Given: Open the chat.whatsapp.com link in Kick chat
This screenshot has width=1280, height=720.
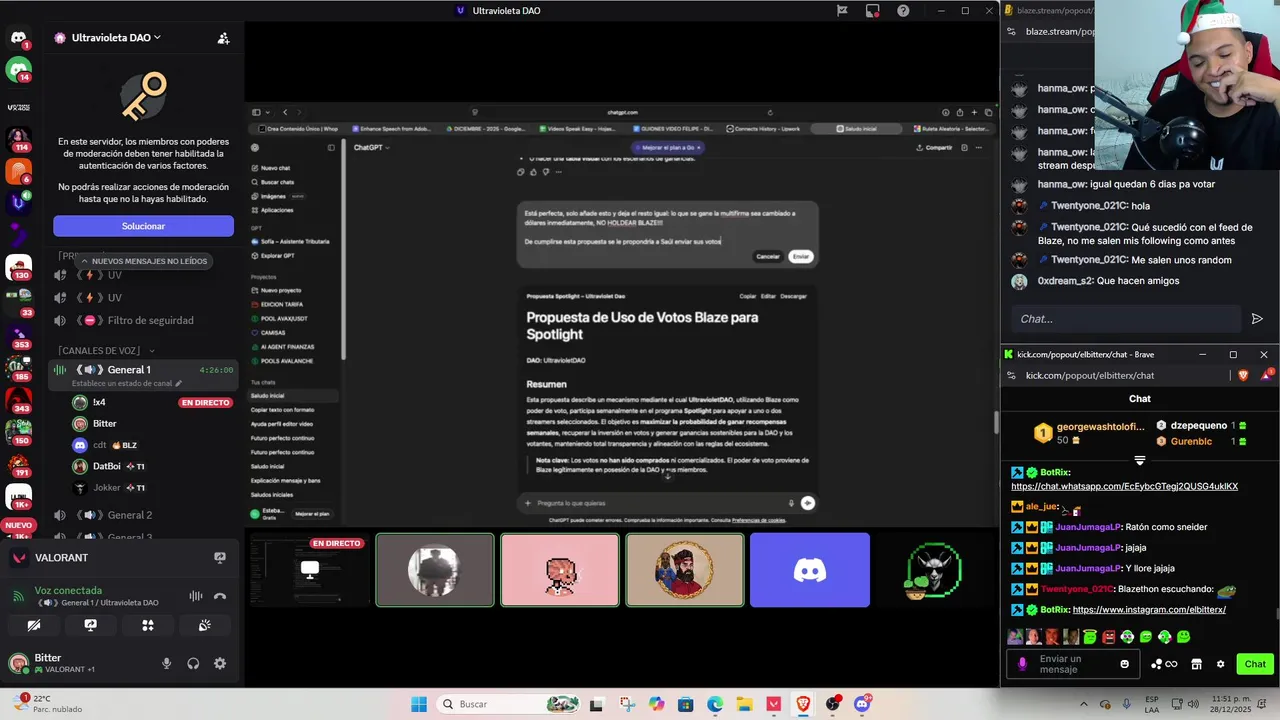Looking at the screenshot, I should coord(1124,486).
